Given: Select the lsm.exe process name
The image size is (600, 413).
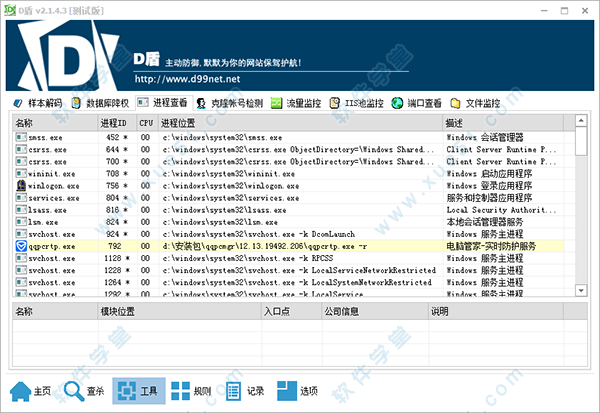Looking at the screenshot, I should pos(43,222).
